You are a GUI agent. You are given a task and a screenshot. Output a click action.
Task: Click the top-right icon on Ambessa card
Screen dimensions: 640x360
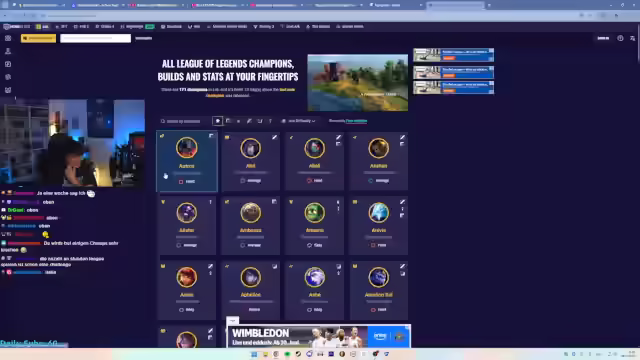(274, 202)
